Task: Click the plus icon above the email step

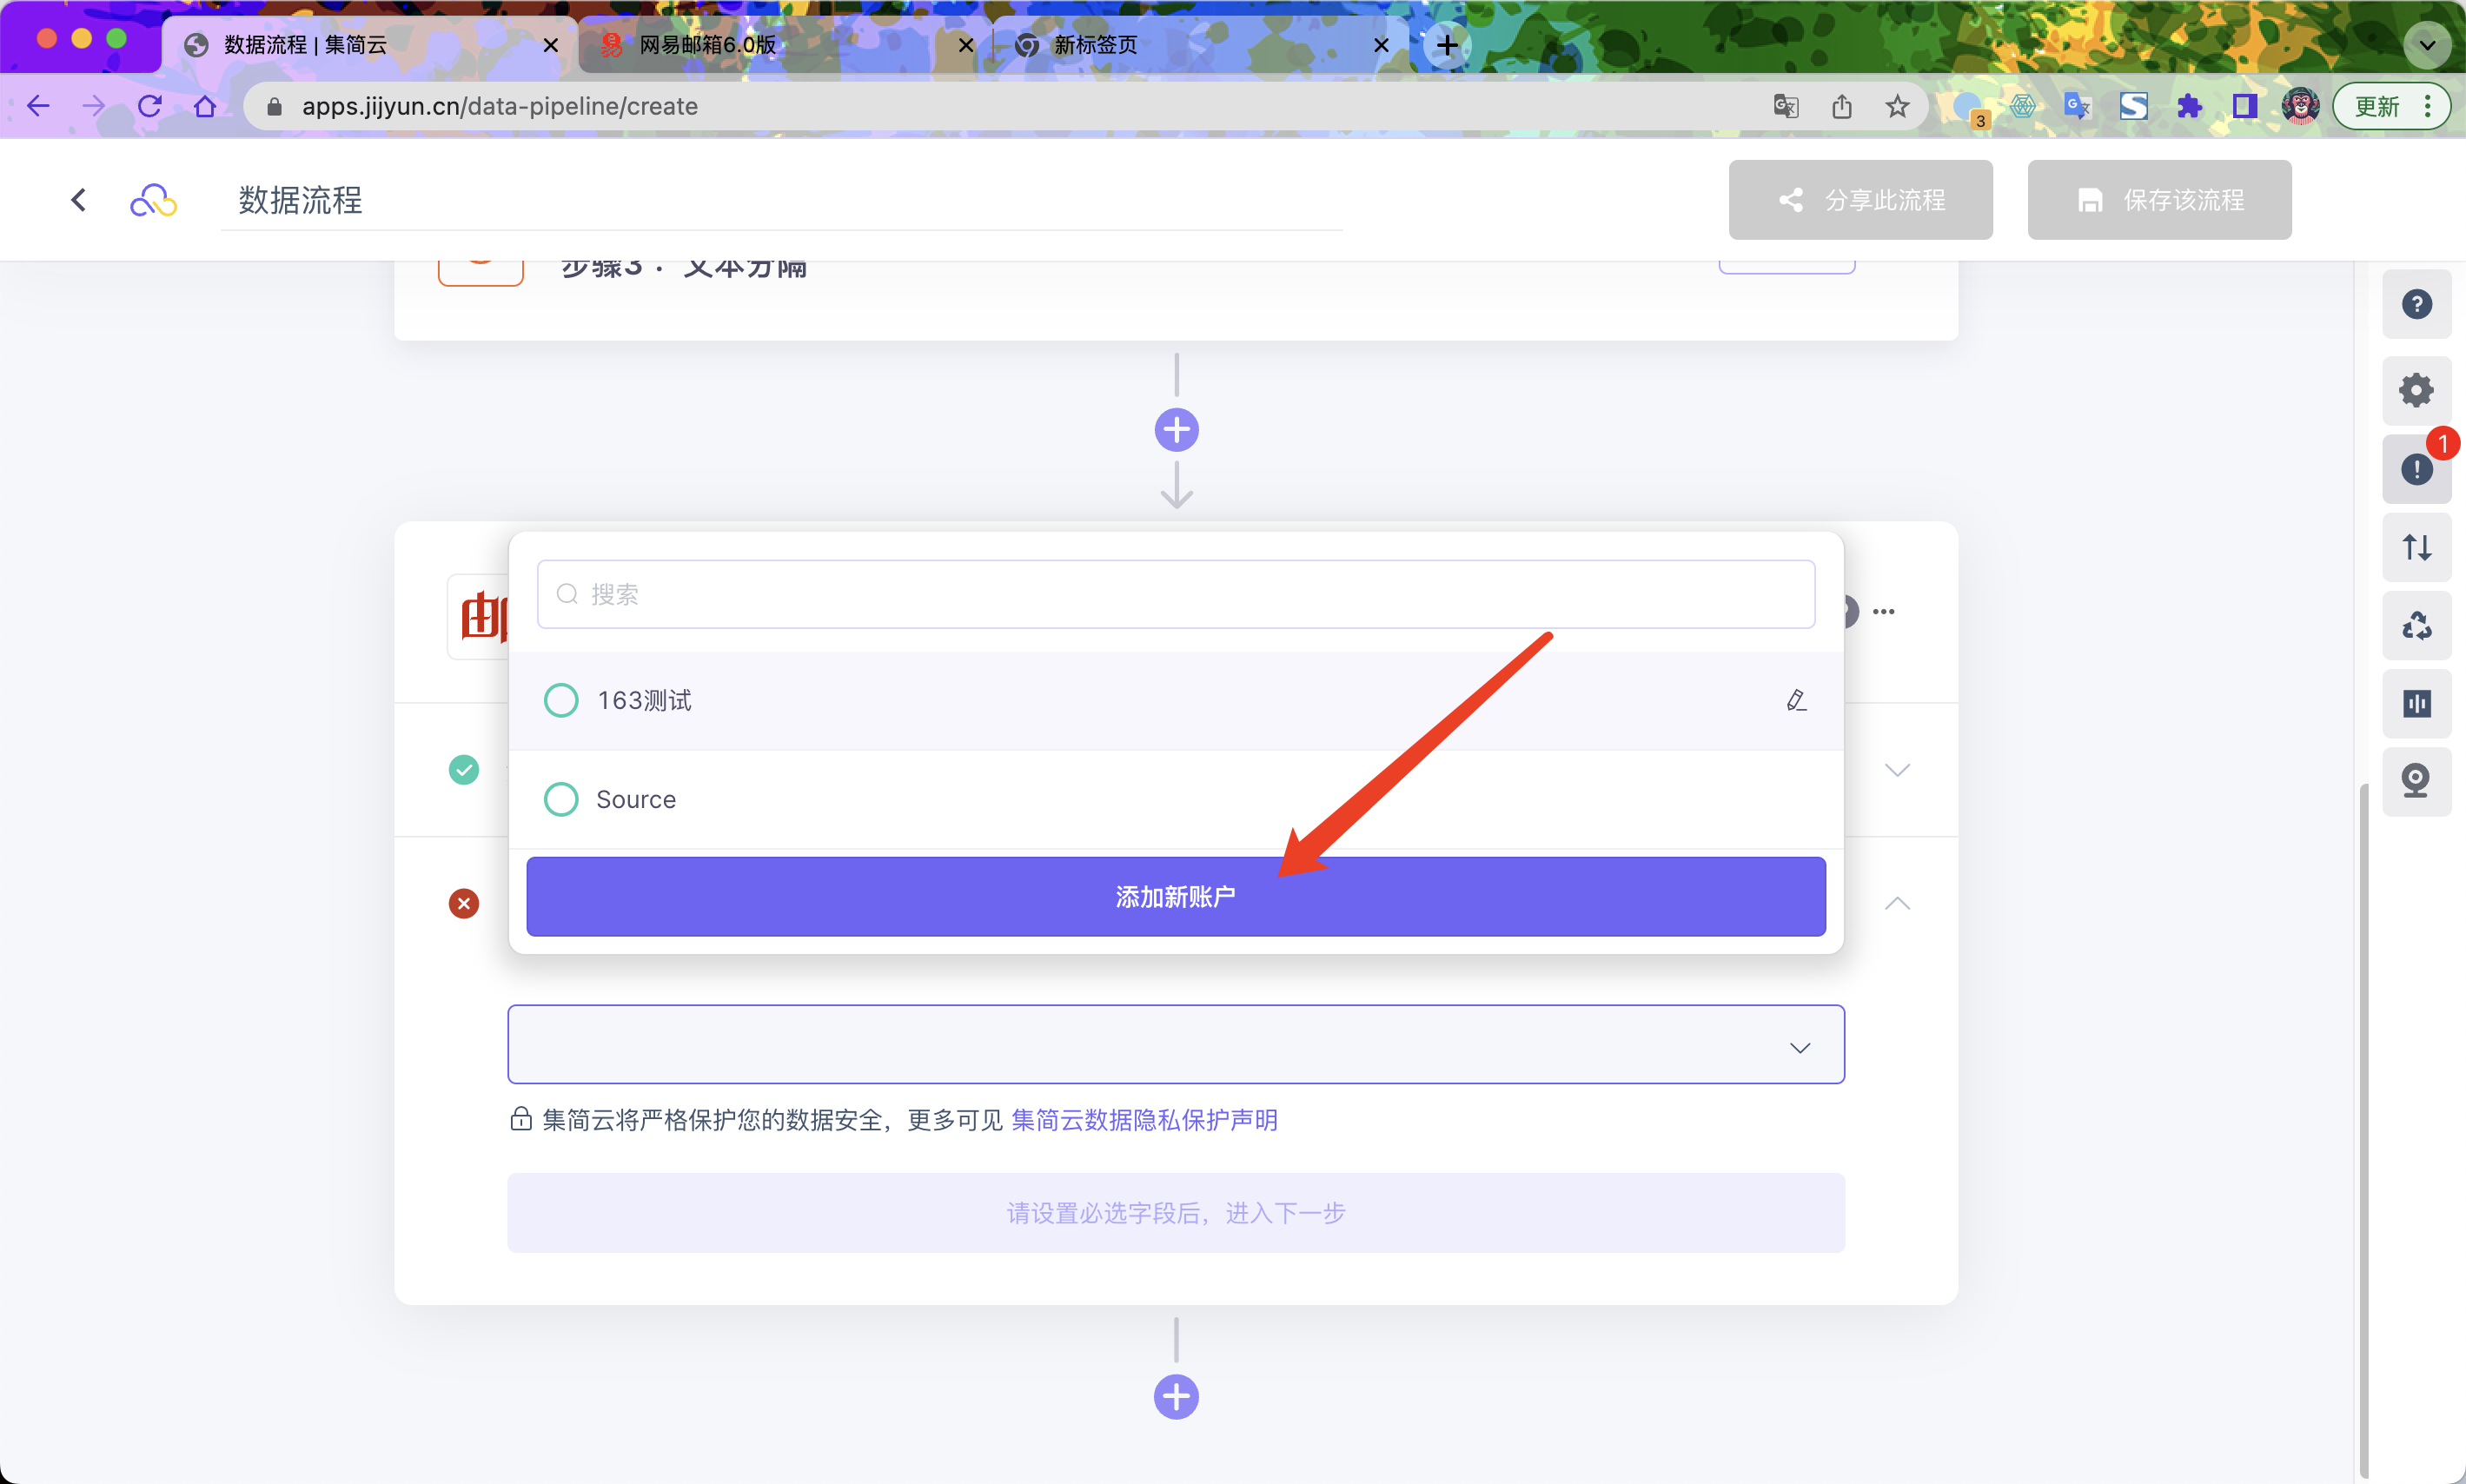Action: coord(1176,430)
